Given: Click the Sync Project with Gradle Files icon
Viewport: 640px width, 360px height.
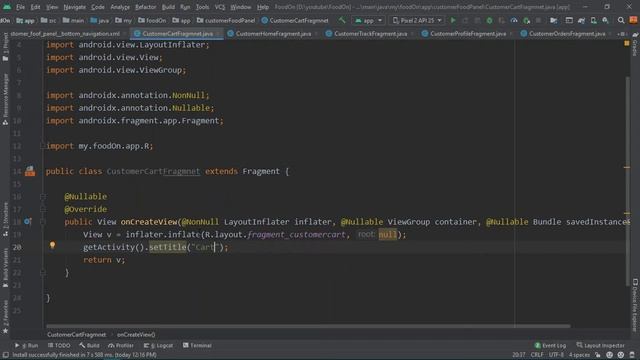Looking at the screenshot, I should [x=581, y=20].
